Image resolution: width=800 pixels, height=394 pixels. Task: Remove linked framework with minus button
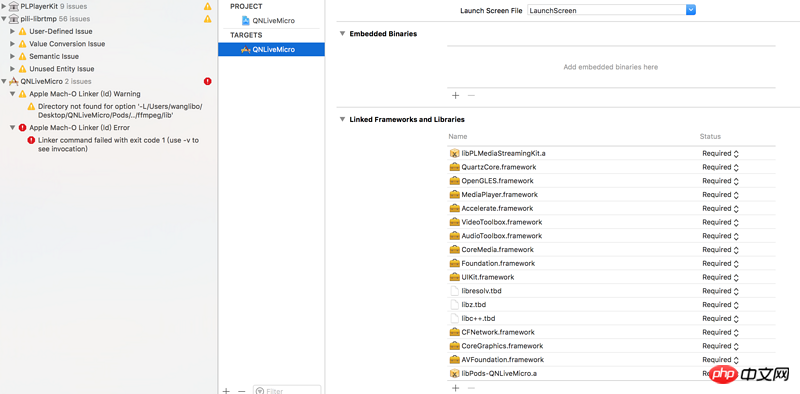[471, 388]
